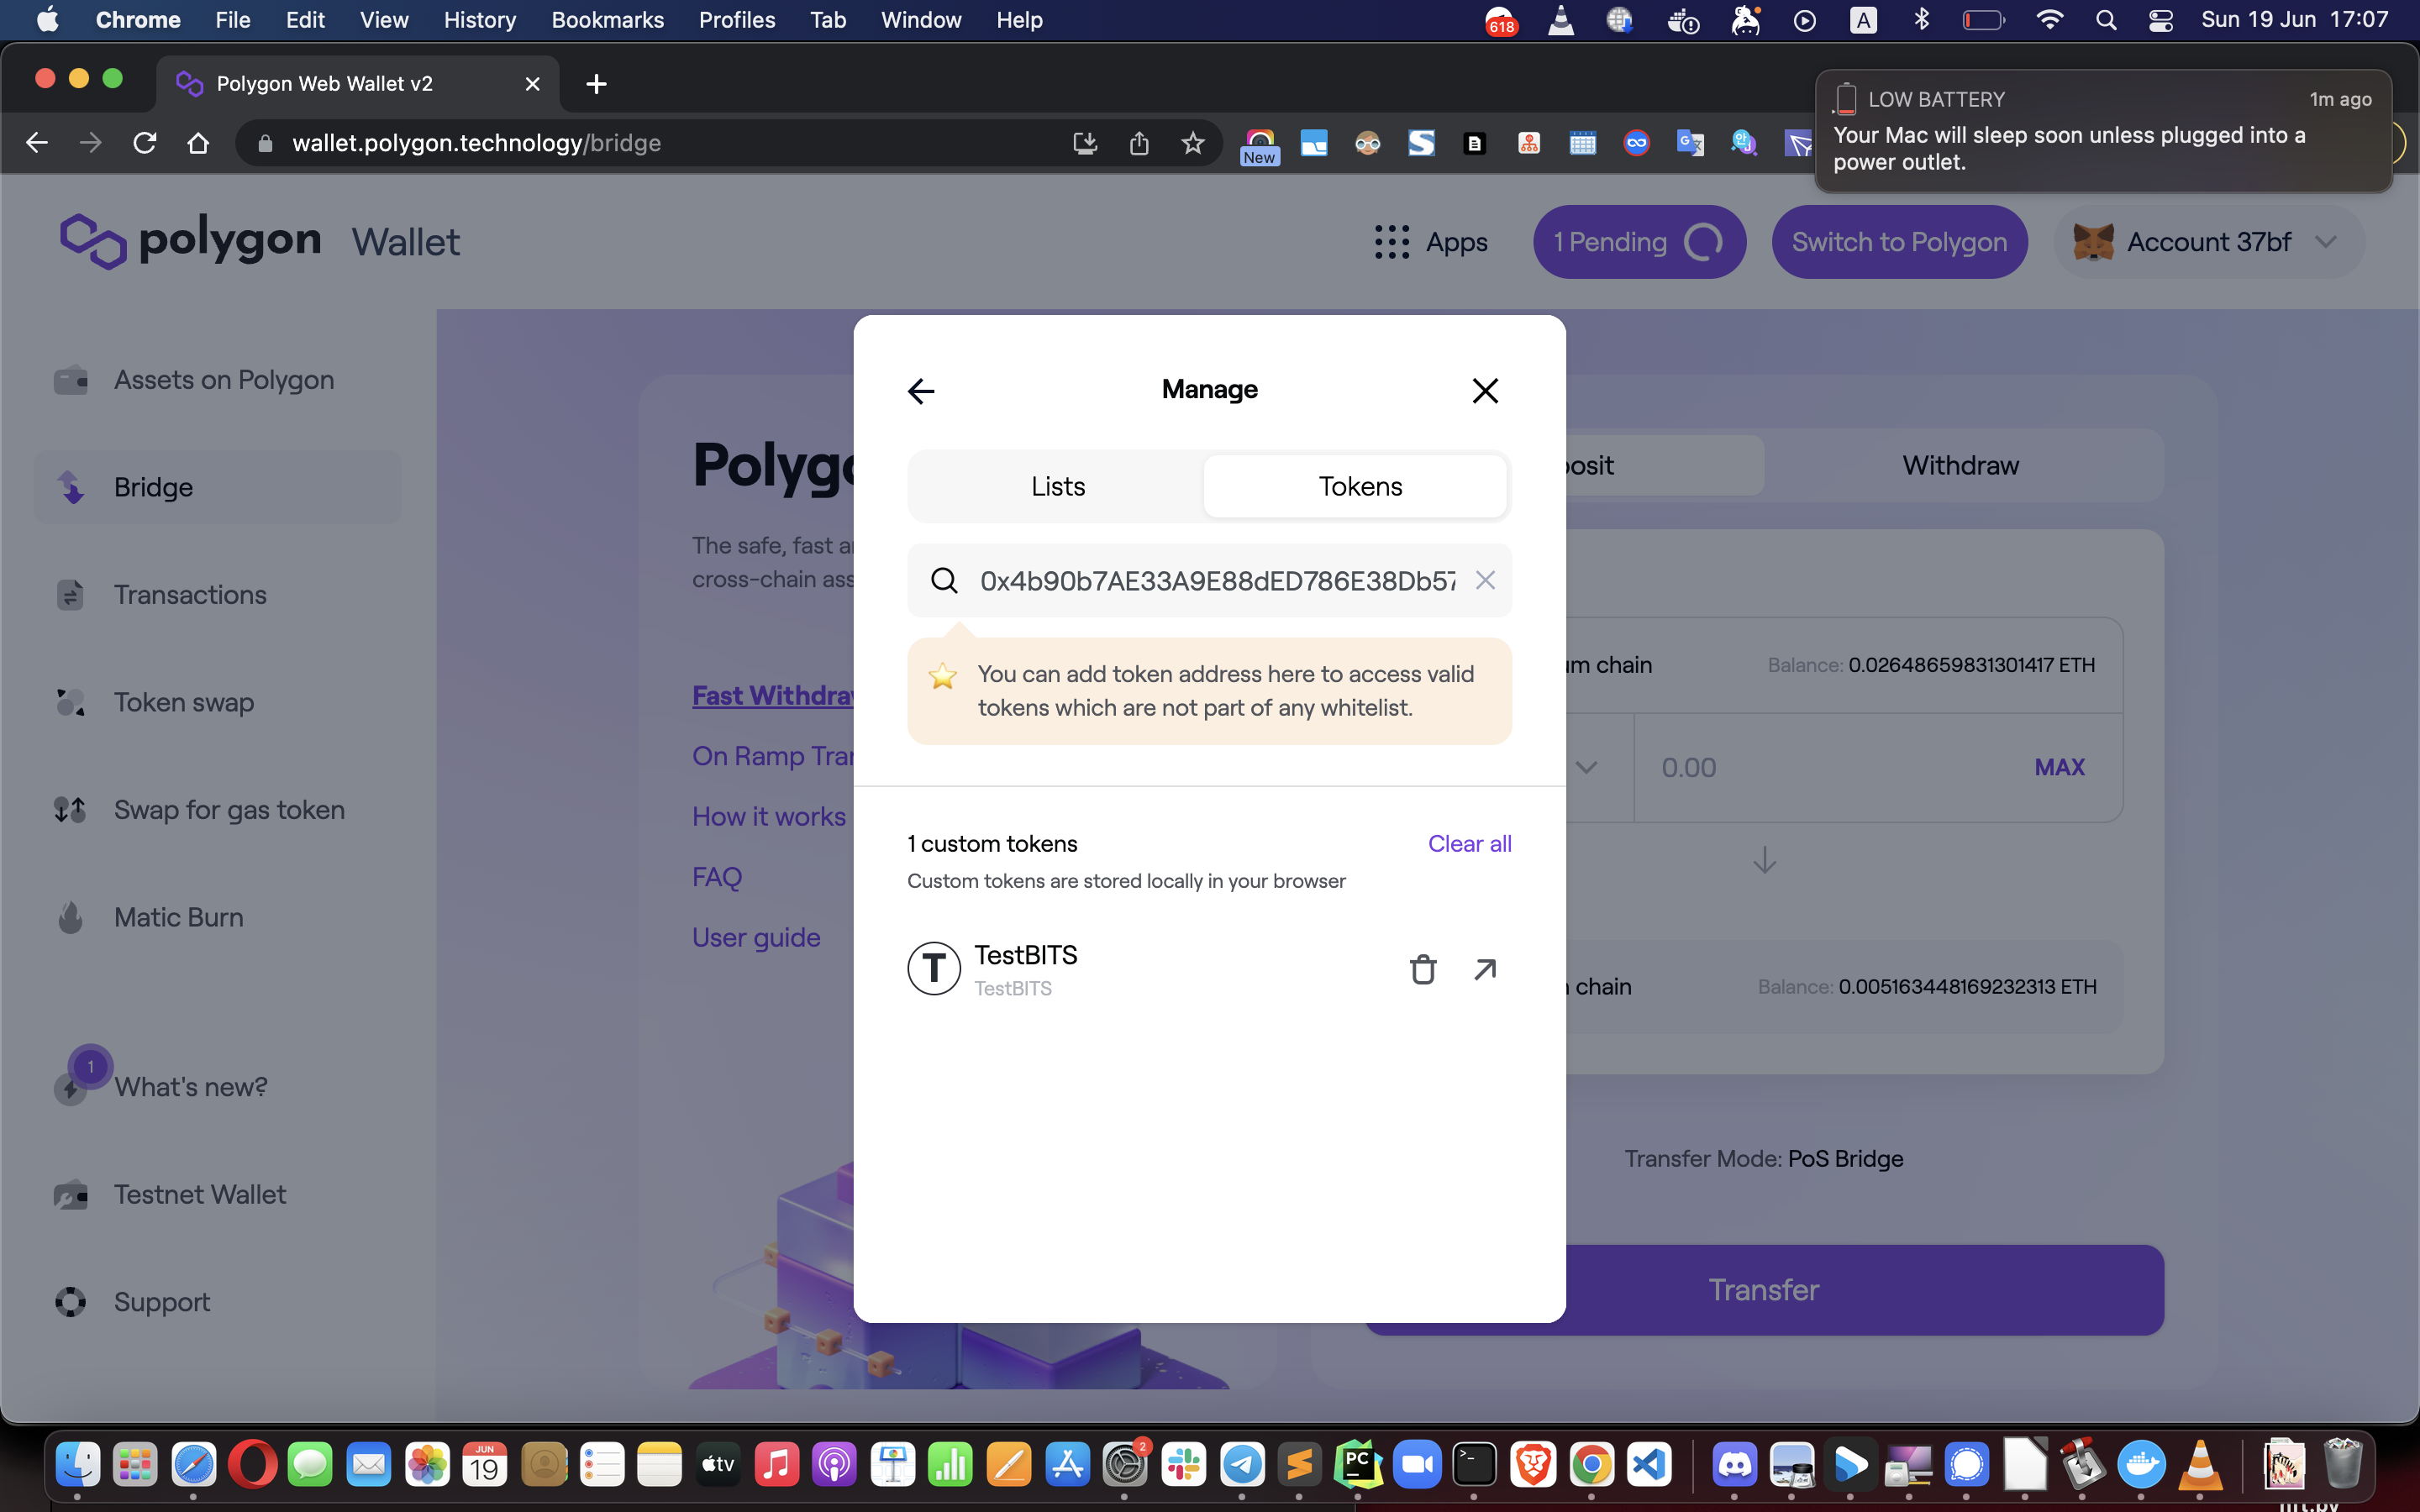The width and height of the screenshot is (2420, 1512).
Task: Open the token selector chevron dropdown
Action: coord(1586,767)
